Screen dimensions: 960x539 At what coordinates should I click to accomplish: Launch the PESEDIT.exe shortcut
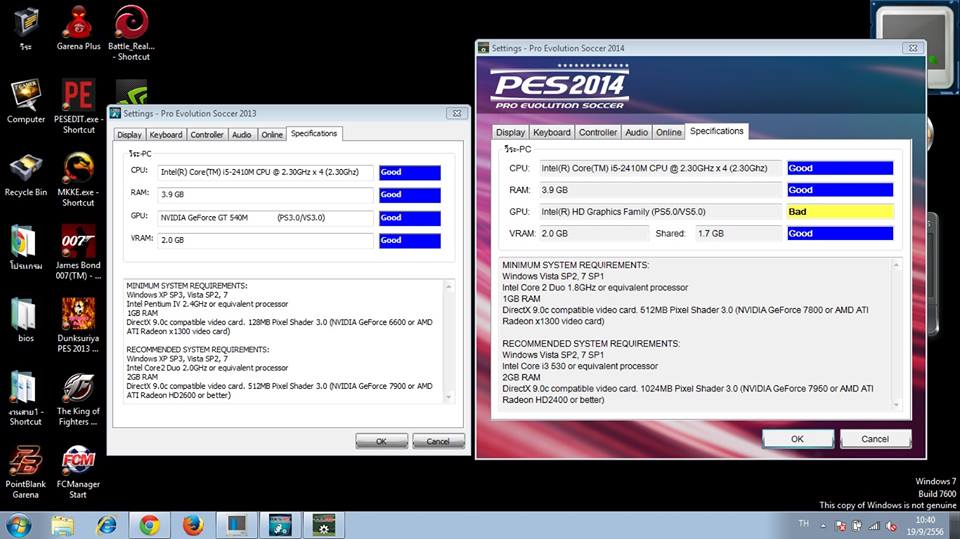point(78,105)
